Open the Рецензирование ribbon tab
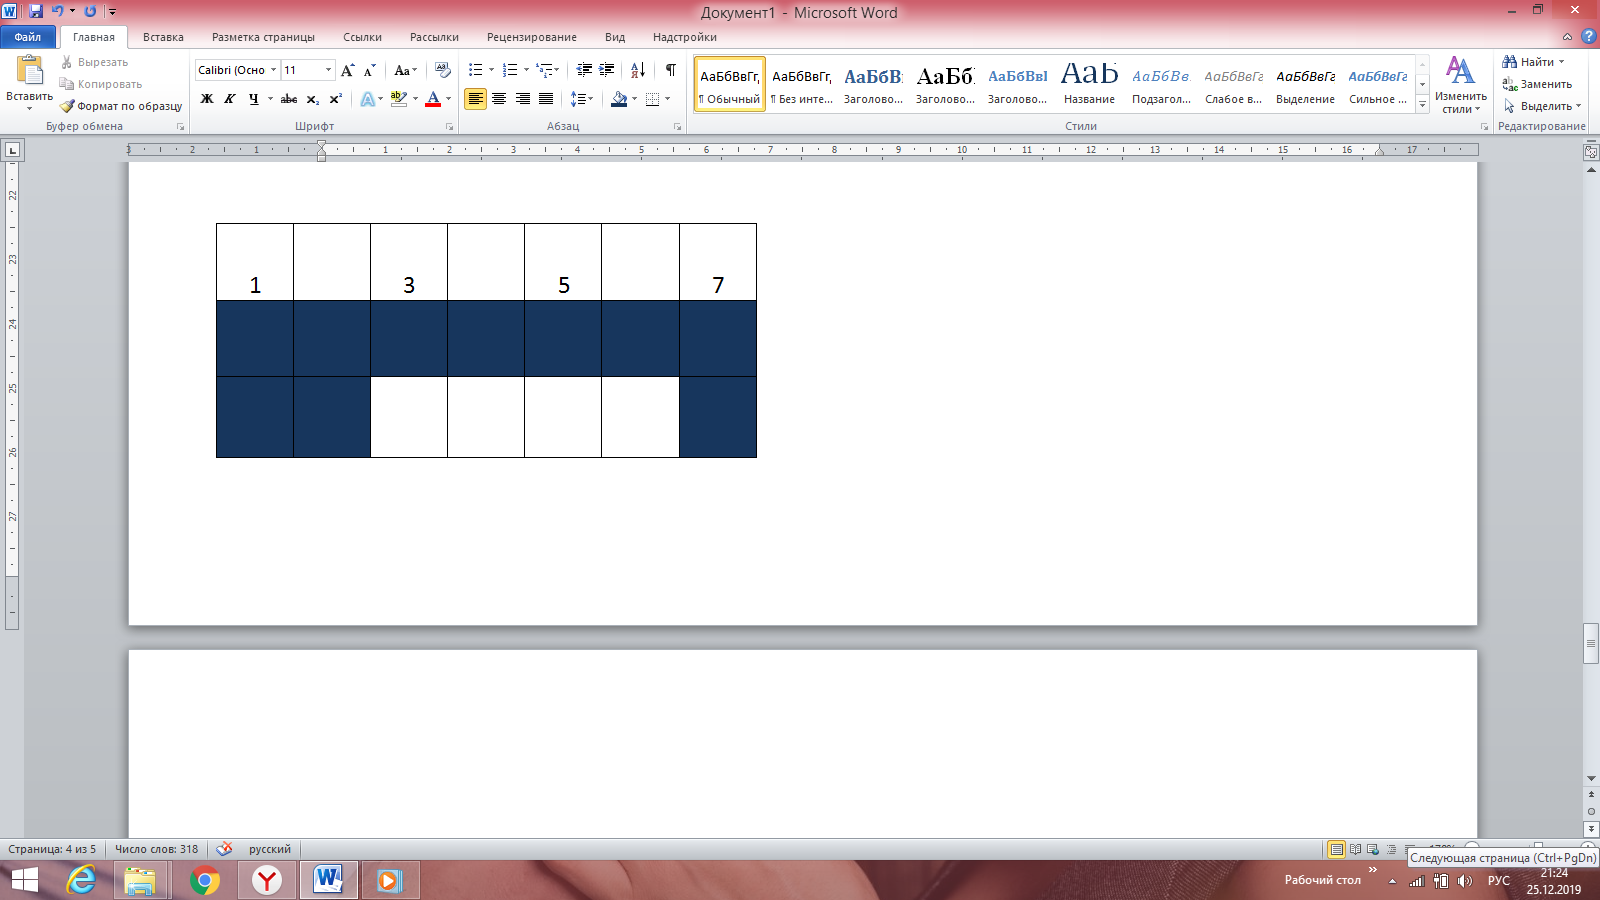The image size is (1600, 900). point(531,37)
